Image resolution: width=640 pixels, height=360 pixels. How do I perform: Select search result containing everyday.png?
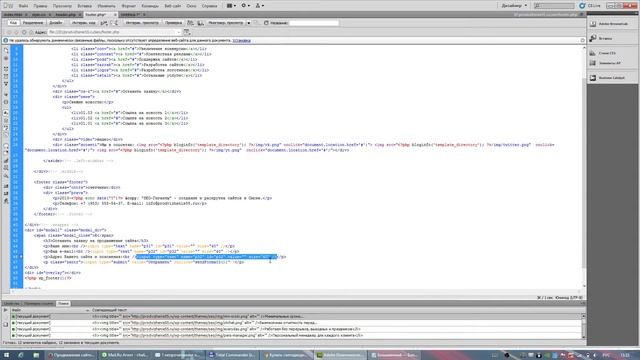(x=296, y=329)
